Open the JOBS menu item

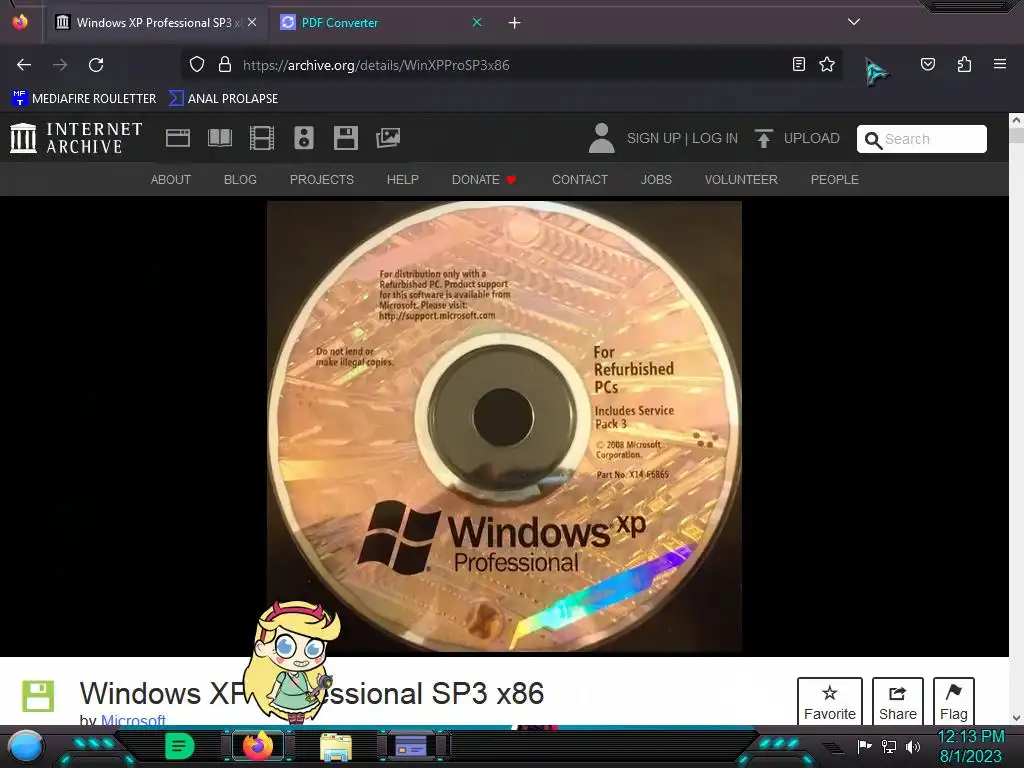[x=656, y=180]
